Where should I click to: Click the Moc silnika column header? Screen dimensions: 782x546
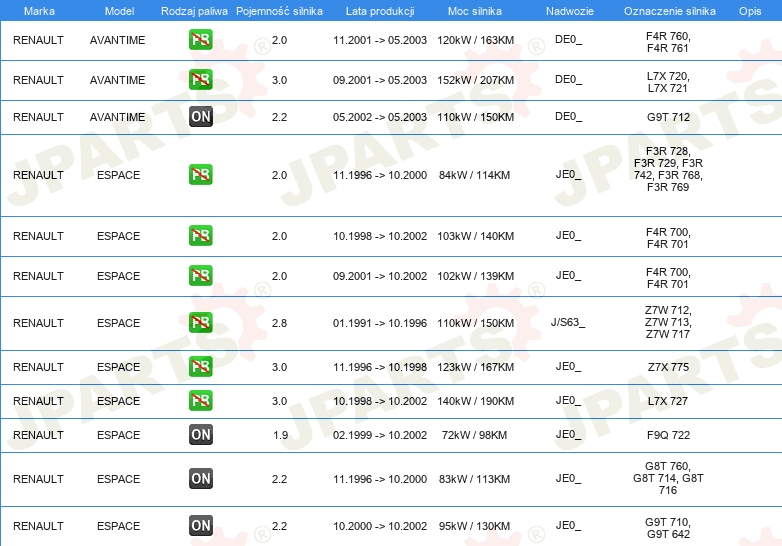click(x=475, y=10)
